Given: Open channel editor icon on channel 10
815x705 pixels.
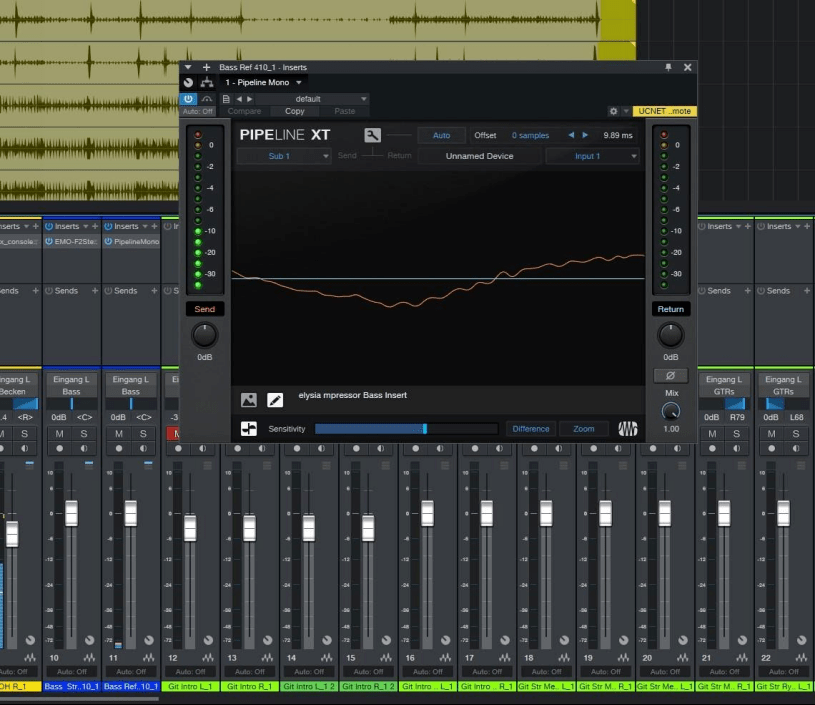Looking at the screenshot, I should point(89,640).
